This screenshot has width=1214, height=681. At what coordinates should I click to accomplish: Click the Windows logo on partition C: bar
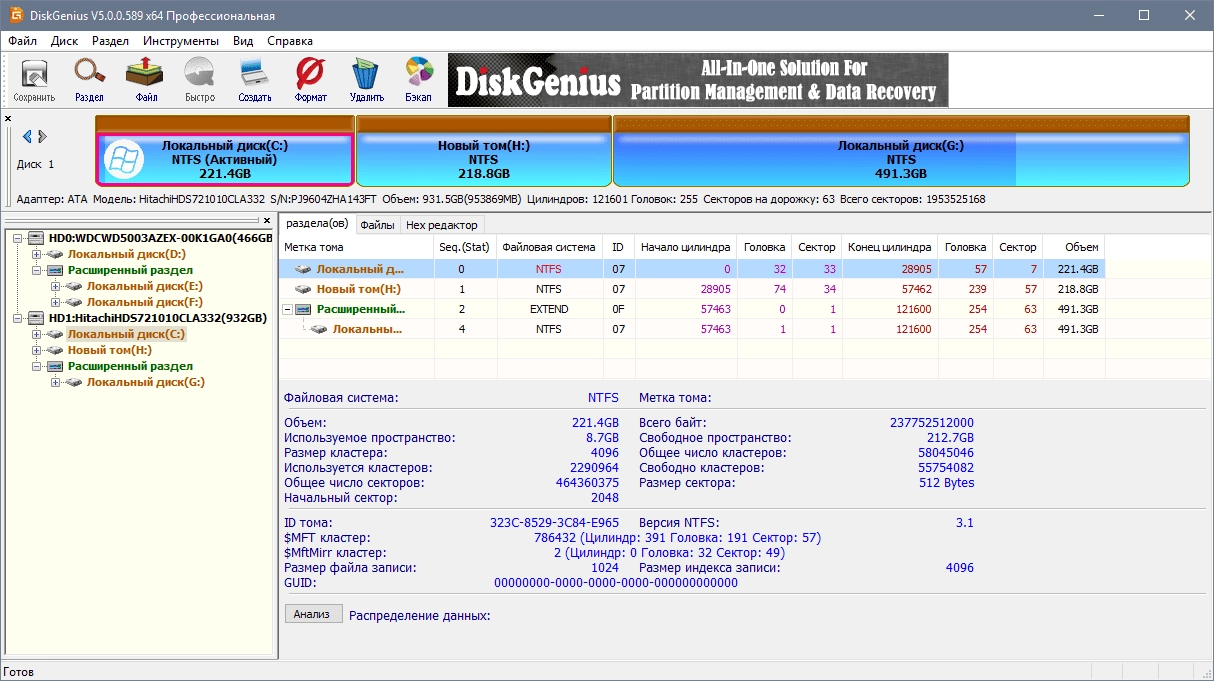[124, 160]
